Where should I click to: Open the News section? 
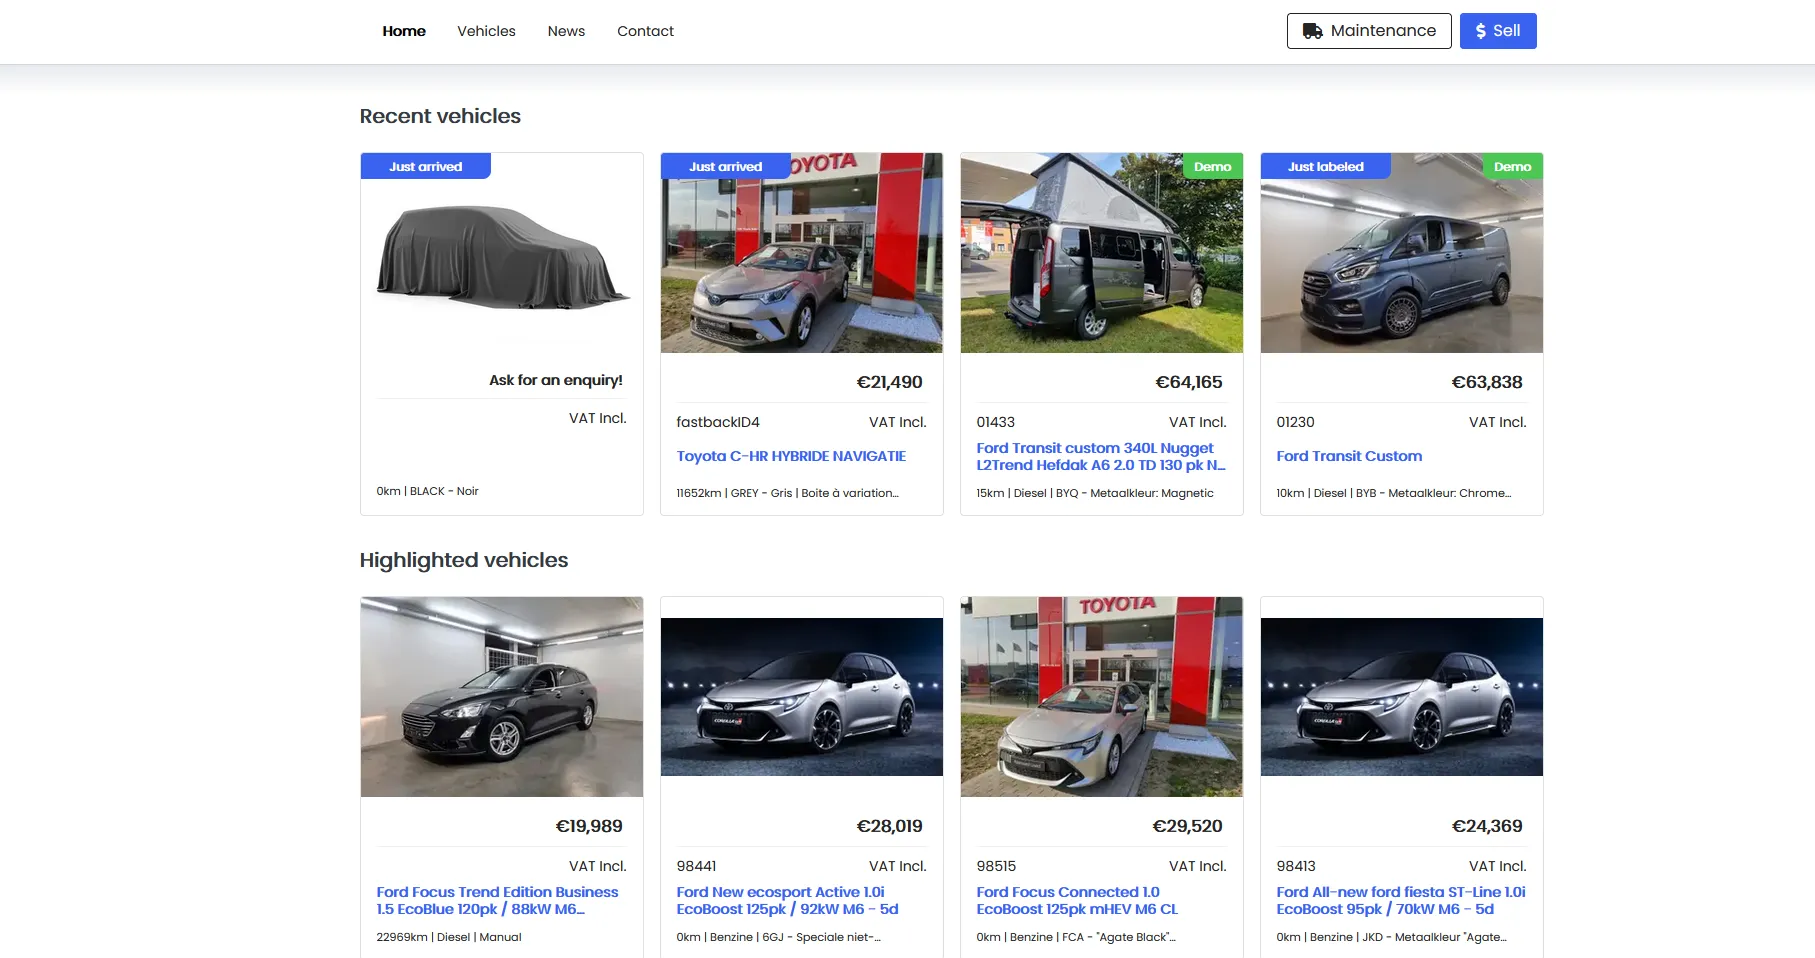coord(566,31)
